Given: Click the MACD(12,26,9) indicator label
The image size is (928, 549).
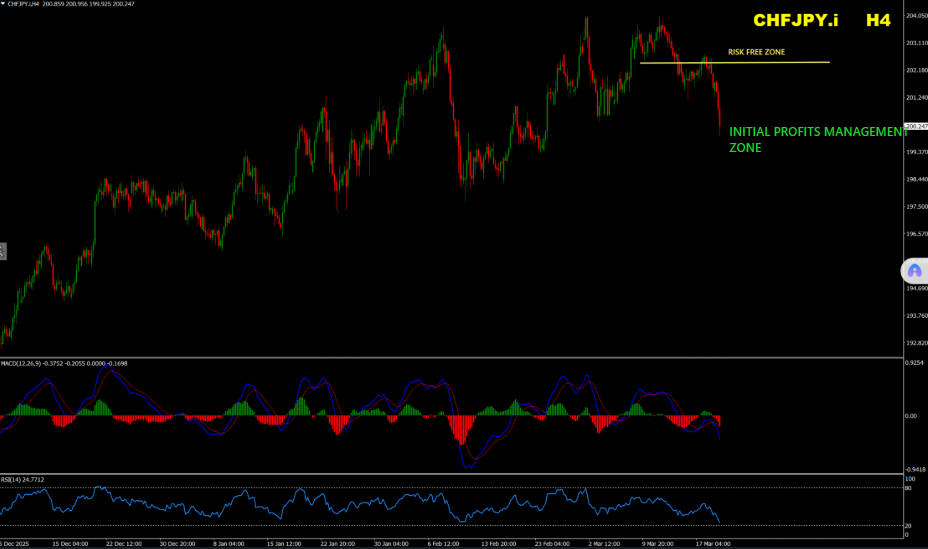Looking at the screenshot, I should [x=28, y=363].
